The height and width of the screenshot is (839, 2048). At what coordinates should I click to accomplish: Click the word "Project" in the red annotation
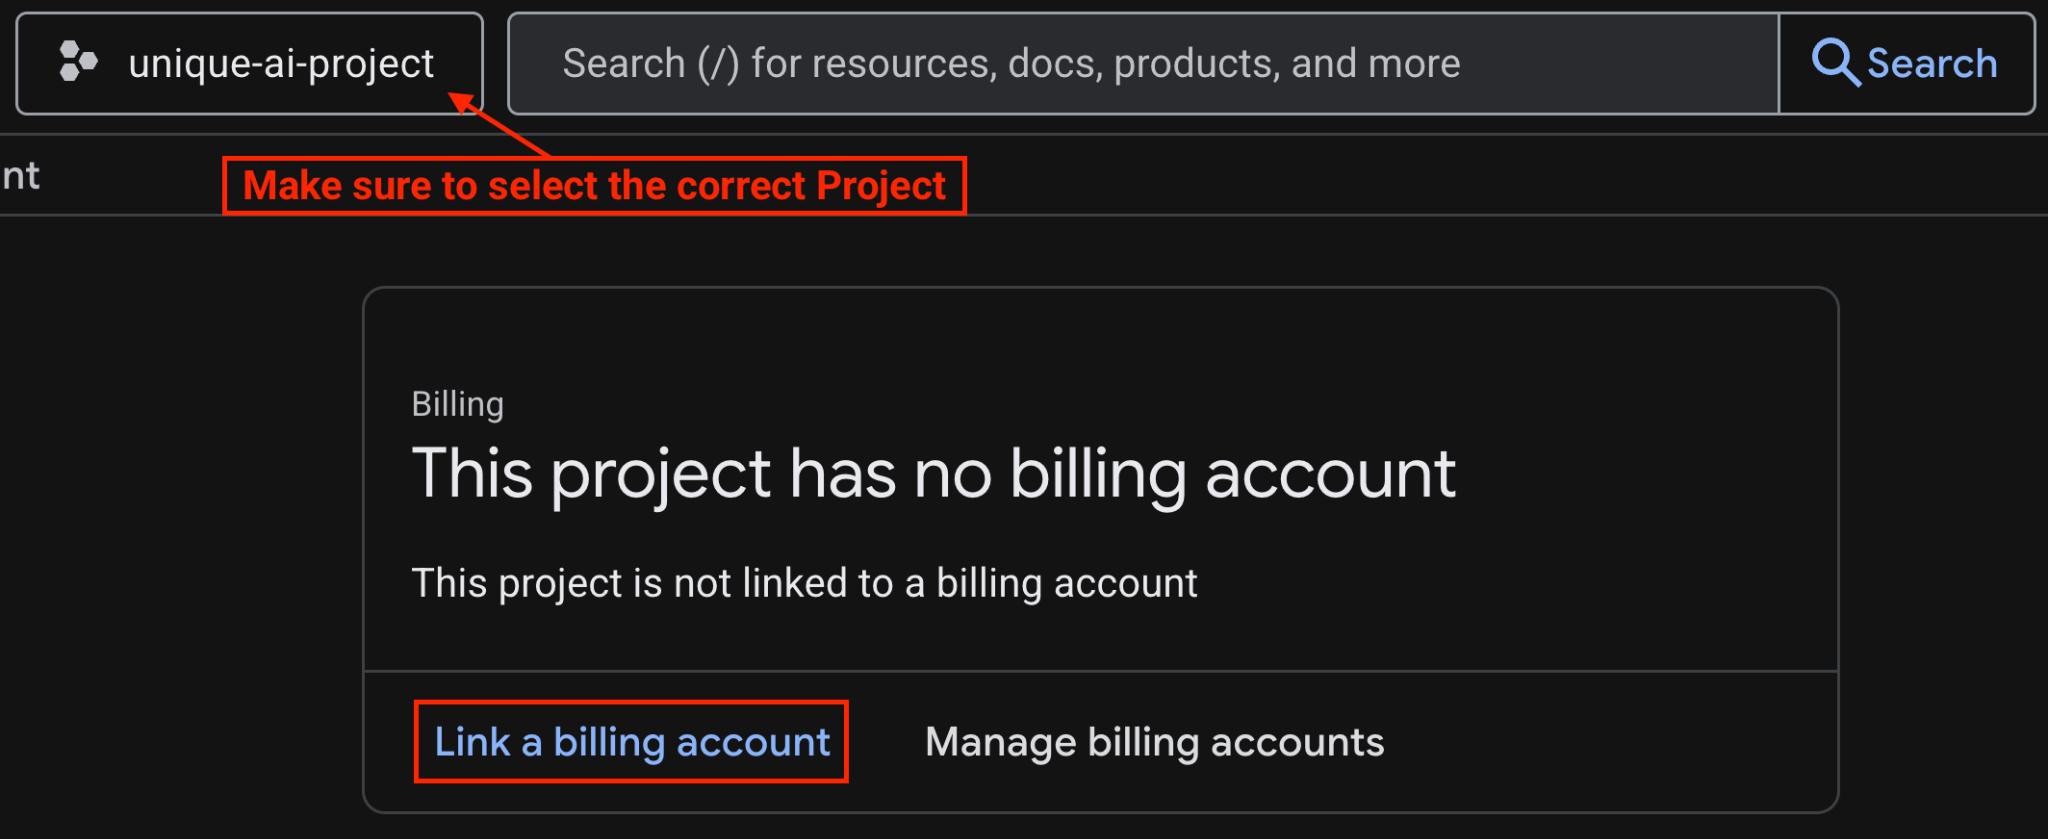click(x=880, y=186)
